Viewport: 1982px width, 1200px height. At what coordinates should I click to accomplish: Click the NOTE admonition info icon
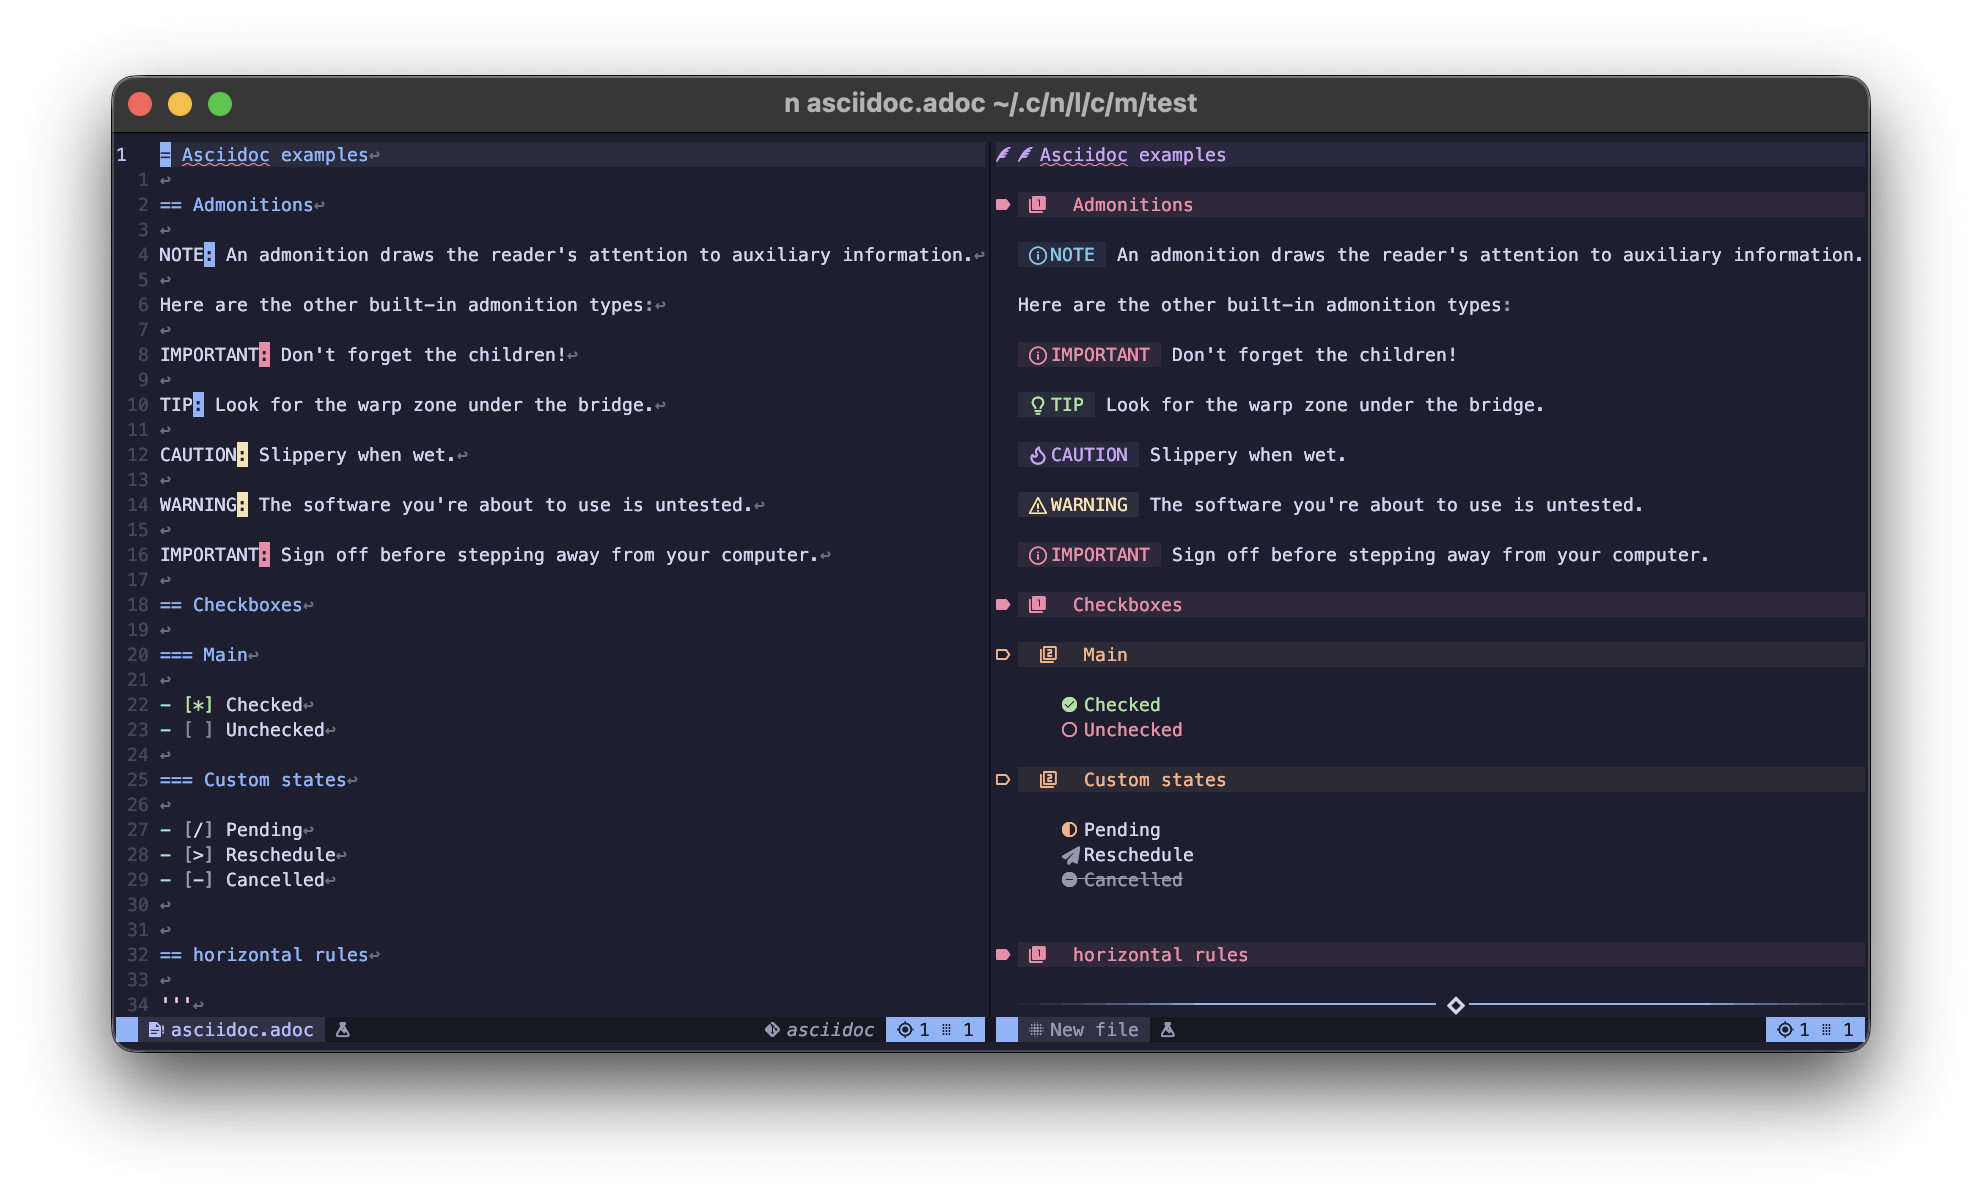1037,255
